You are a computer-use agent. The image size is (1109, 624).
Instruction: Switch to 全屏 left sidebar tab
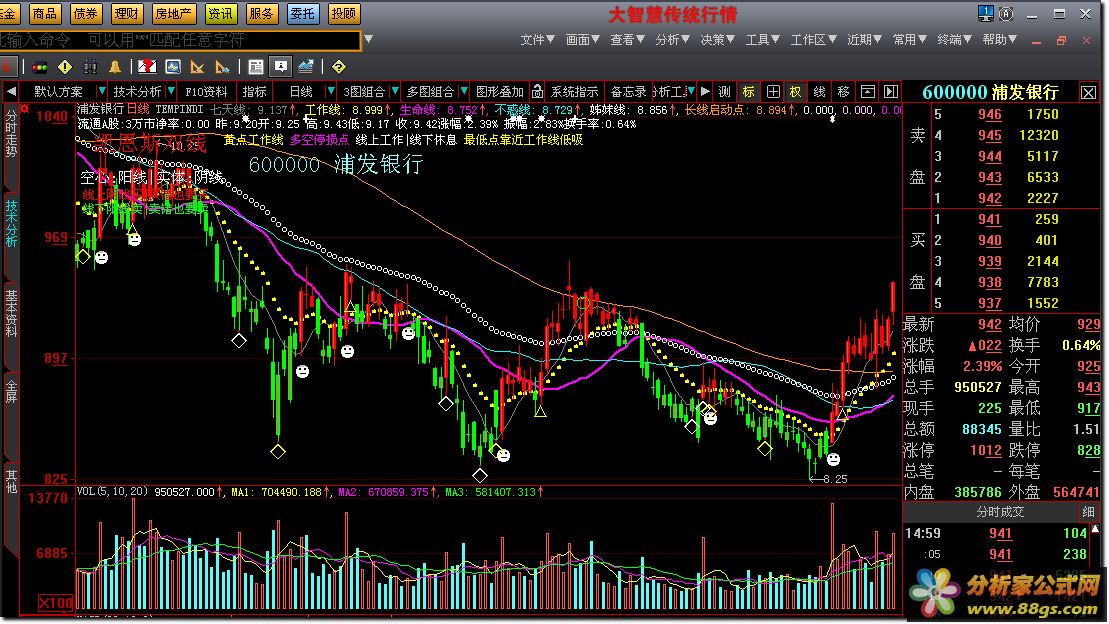[x=11, y=391]
